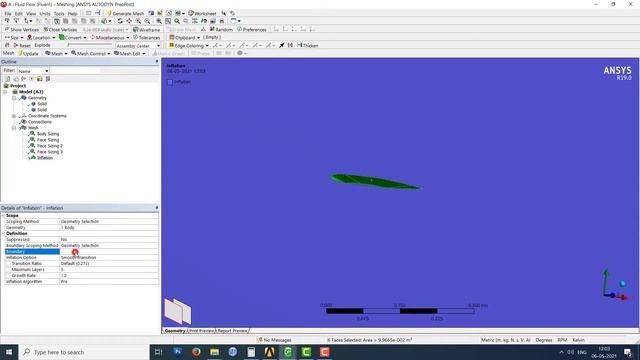Apply Random colors
Image resolution: width=640 pixels, height=360 pixels.
[x=221, y=29]
